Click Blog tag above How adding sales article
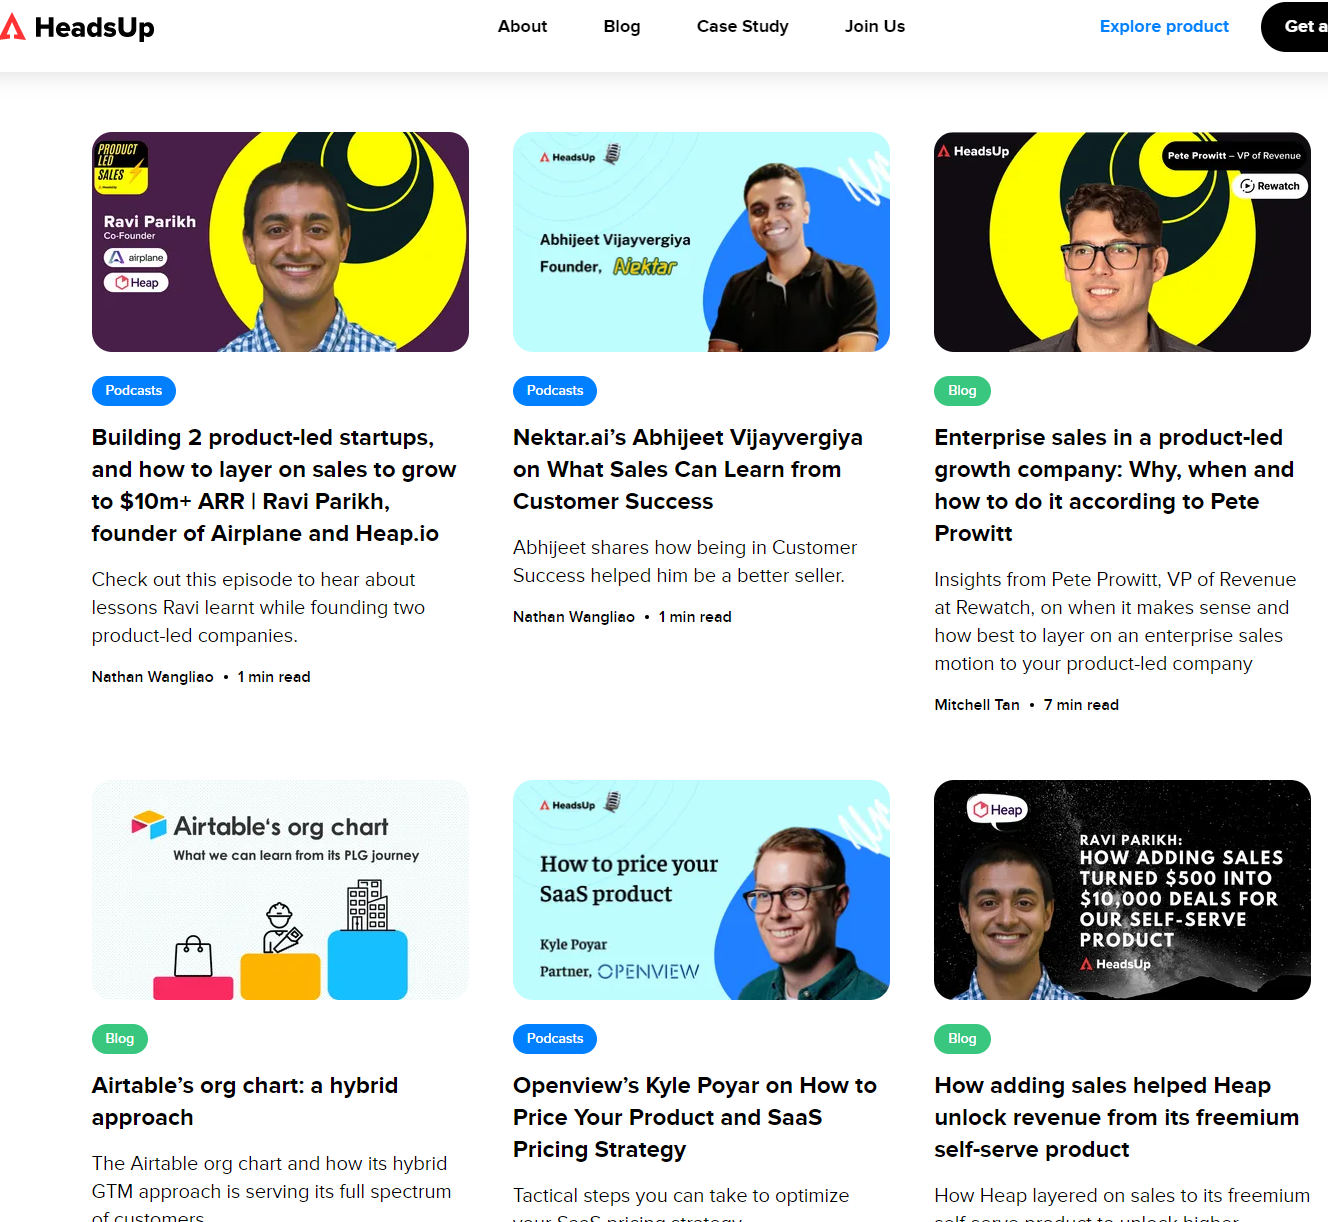1328x1222 pixels. pos(962,1039)
